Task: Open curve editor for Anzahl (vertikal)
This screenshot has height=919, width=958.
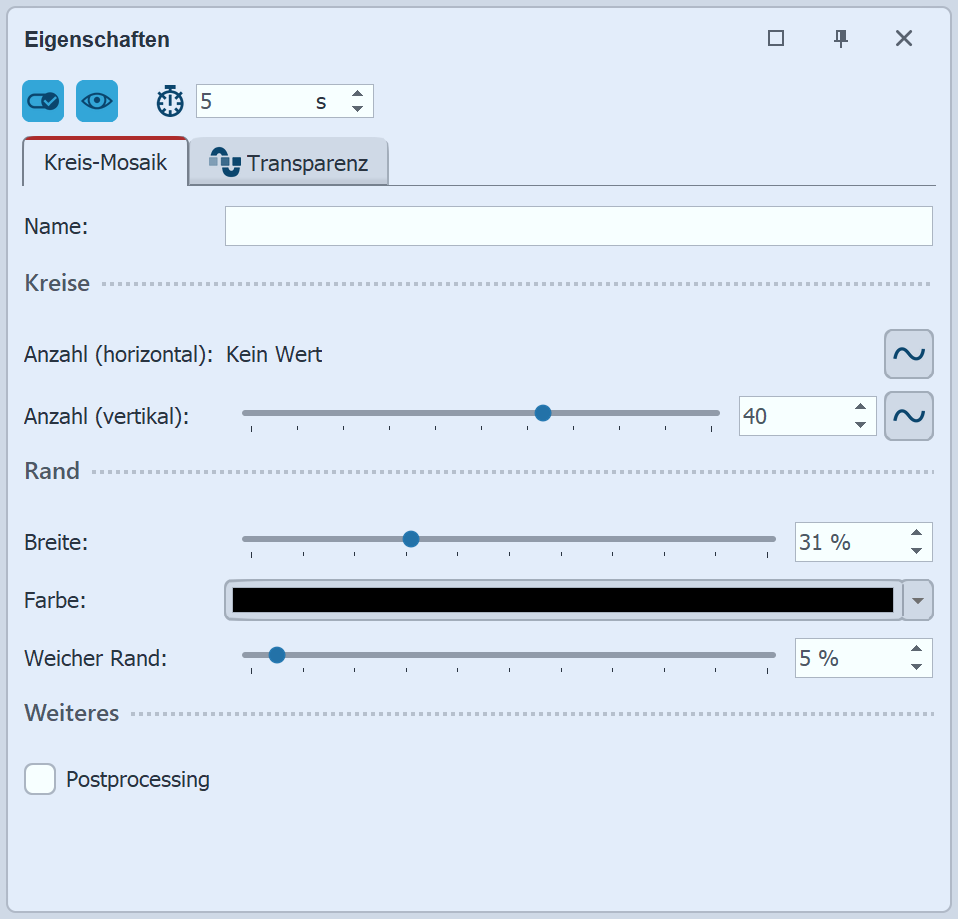Action: [x=908, y=416]
